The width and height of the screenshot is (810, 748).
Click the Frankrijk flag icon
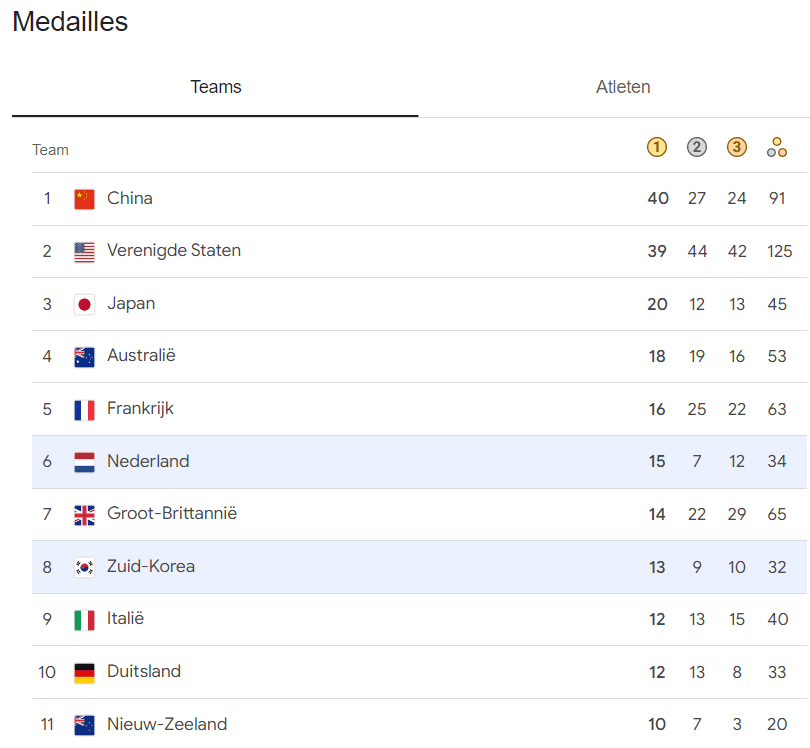pyautogui.click(x=84, y=409)
